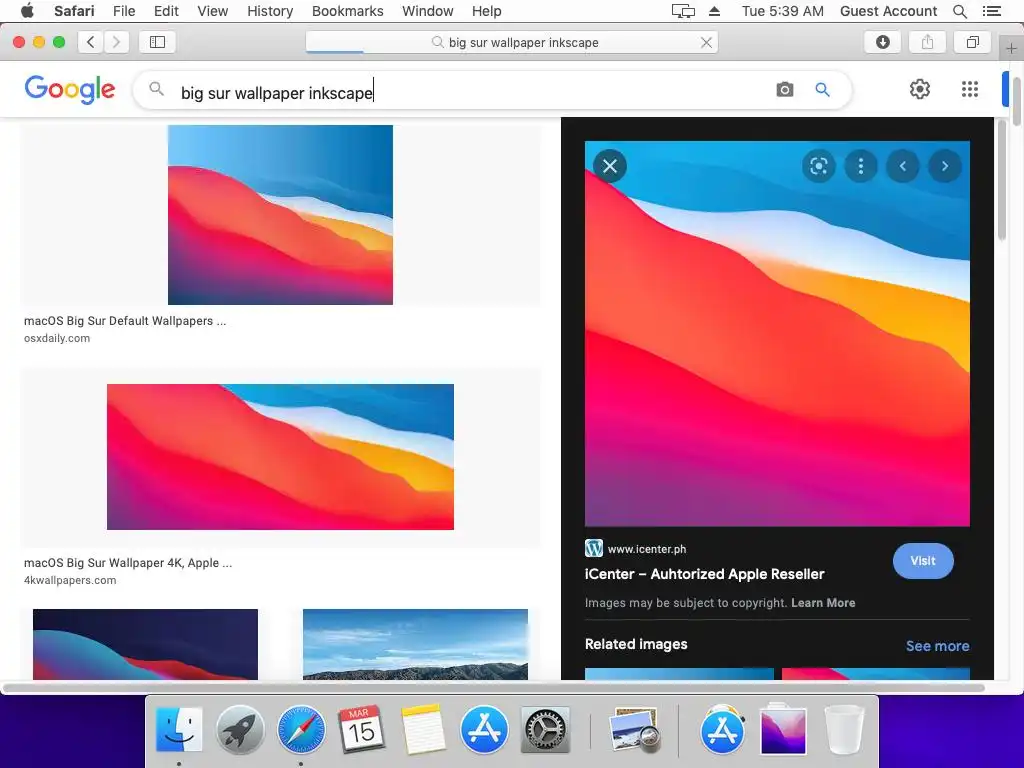Stop loading with the address bar X

pos(706,42)
